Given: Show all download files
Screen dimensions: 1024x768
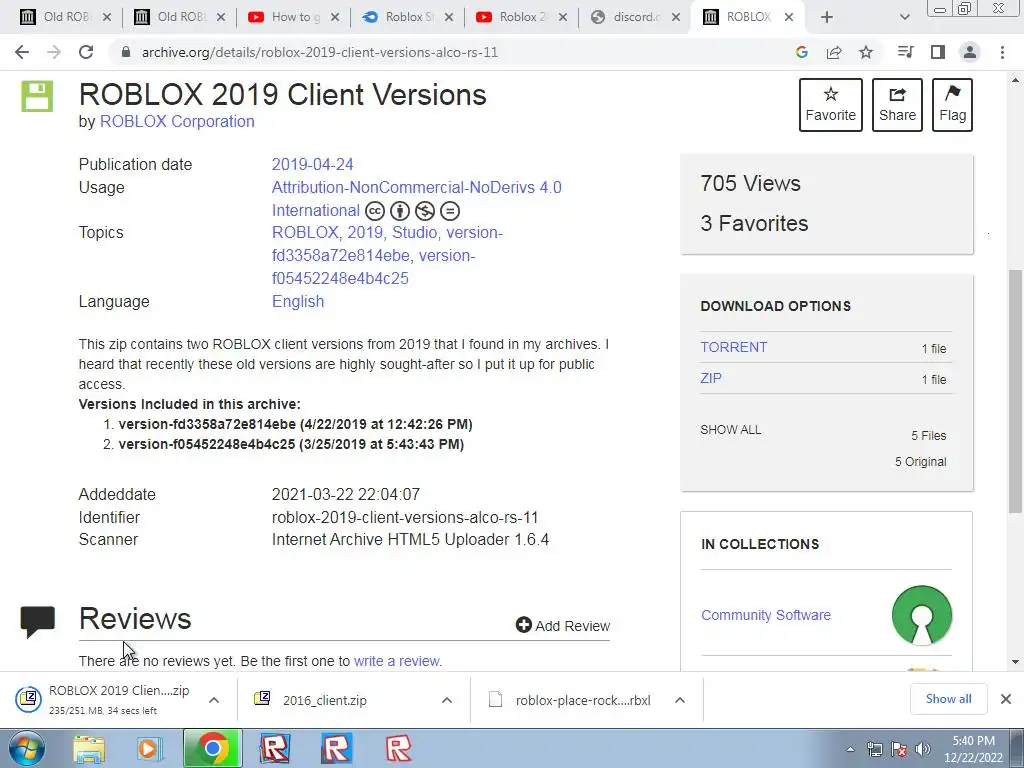Looking at the screenshot, I should click(x=731, y=430).
